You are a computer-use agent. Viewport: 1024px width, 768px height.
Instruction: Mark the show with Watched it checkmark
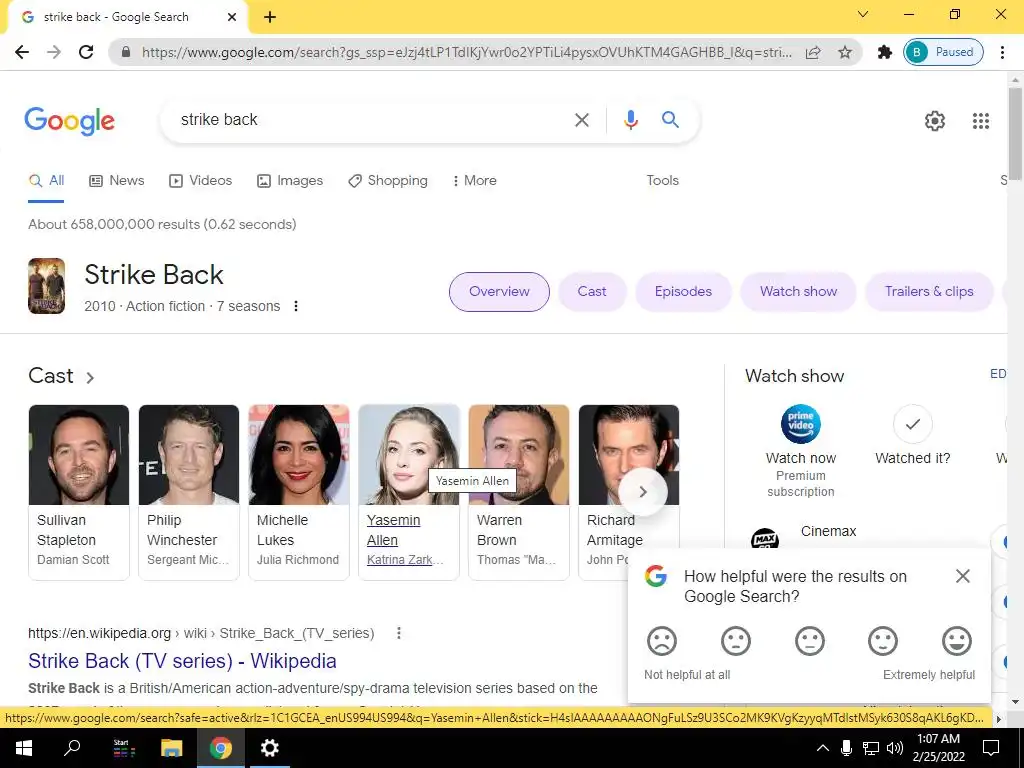click(912, 424)
